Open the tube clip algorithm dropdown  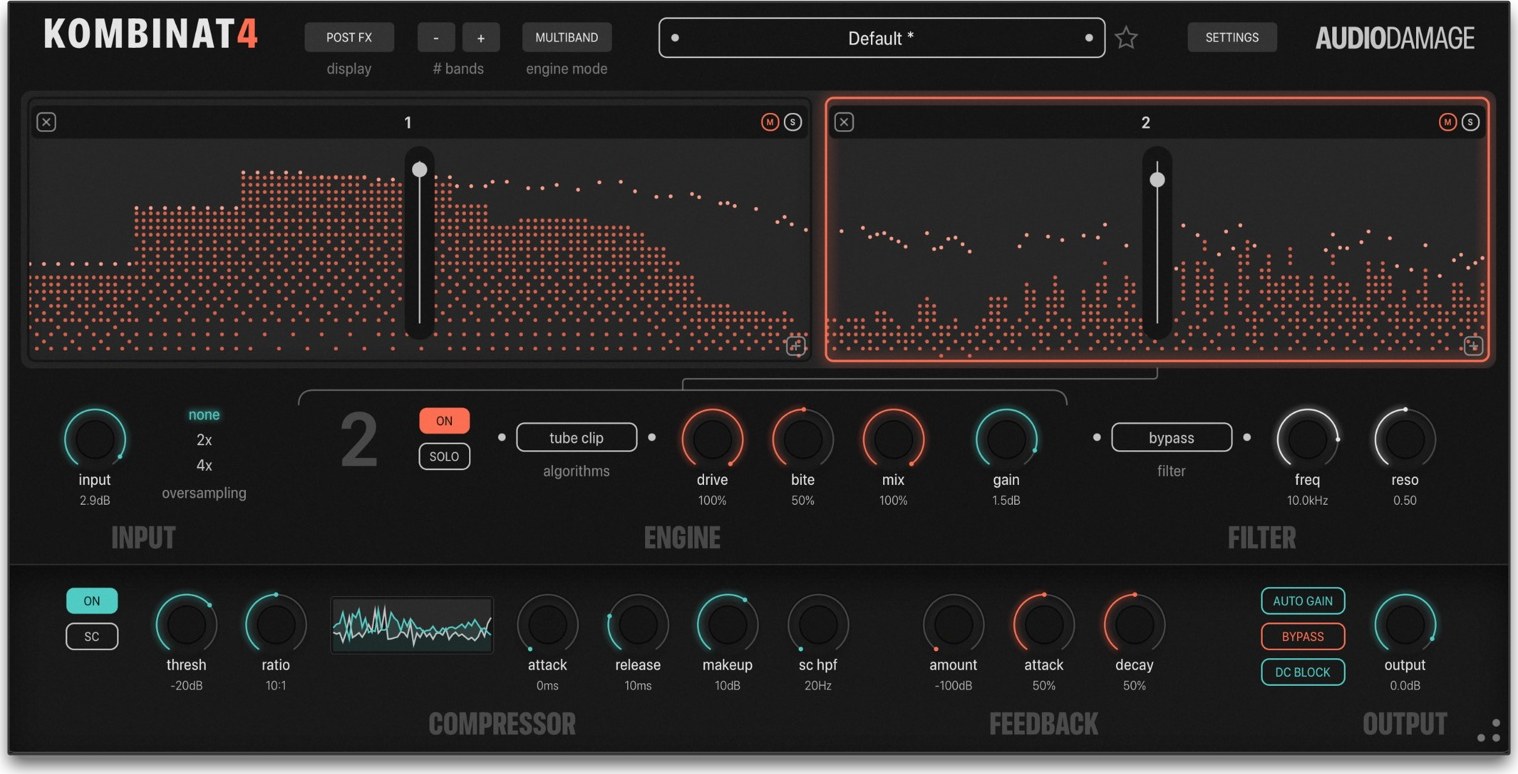coord(577,438)
